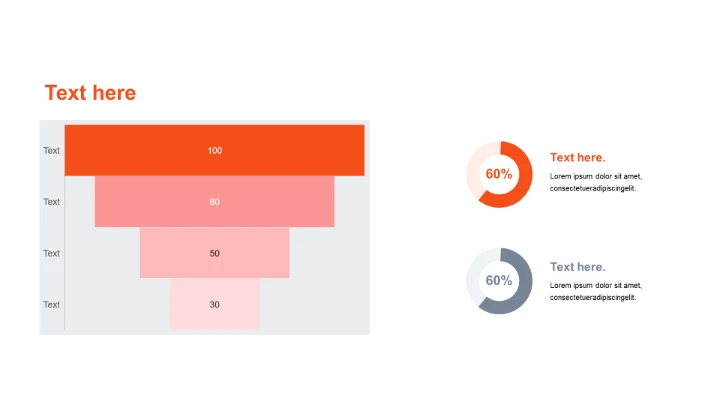Image resolution: width=720 pixels, height=405 pixels.
Task: Click the orange "Text here" slide title
Action: (90, 93)
